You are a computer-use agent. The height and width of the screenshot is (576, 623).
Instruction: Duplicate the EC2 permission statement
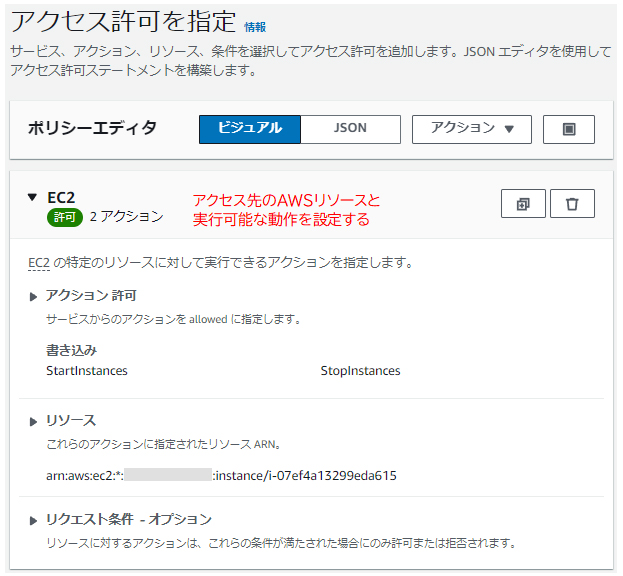click(x=523, y=204)
